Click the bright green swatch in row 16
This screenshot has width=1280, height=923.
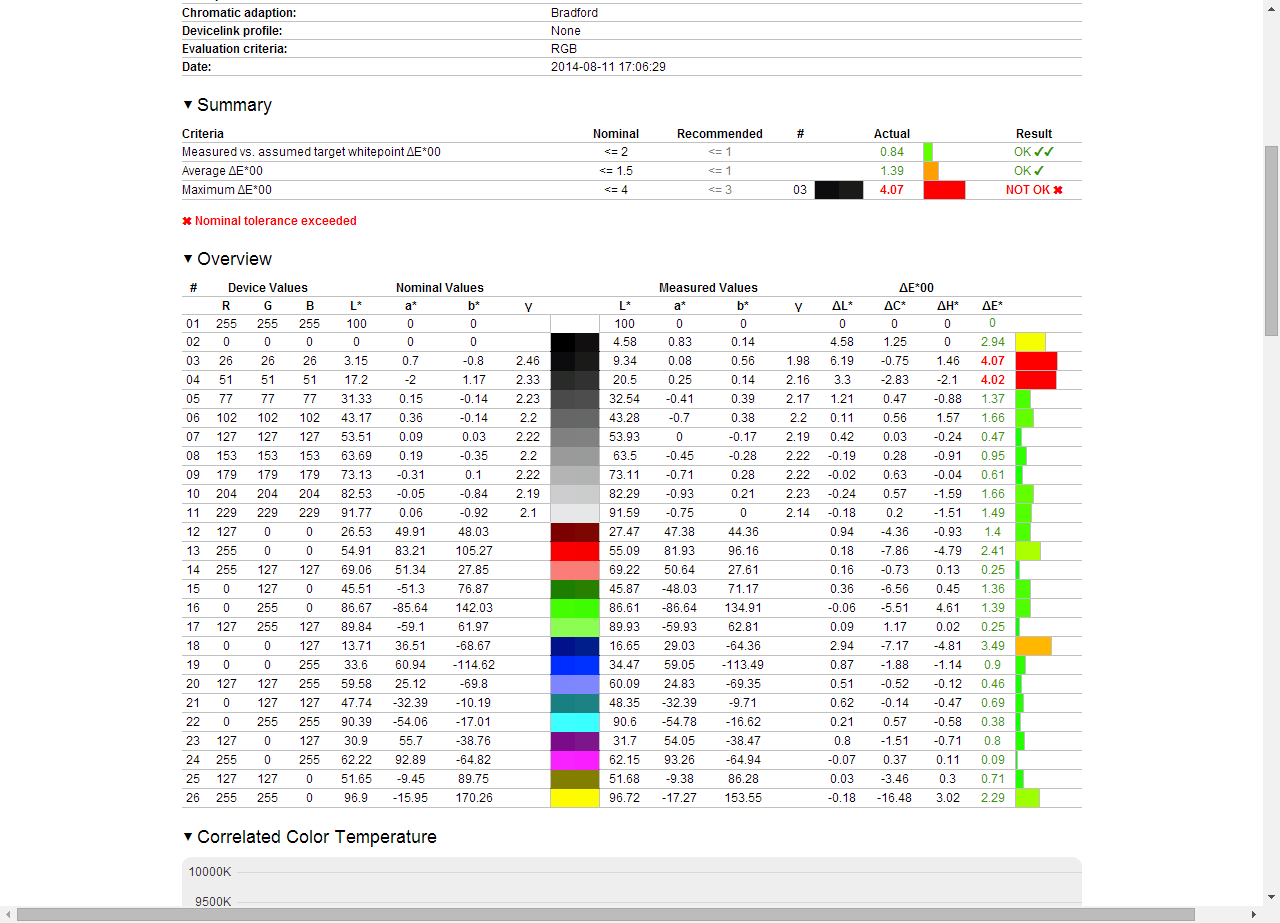point(575,608)
